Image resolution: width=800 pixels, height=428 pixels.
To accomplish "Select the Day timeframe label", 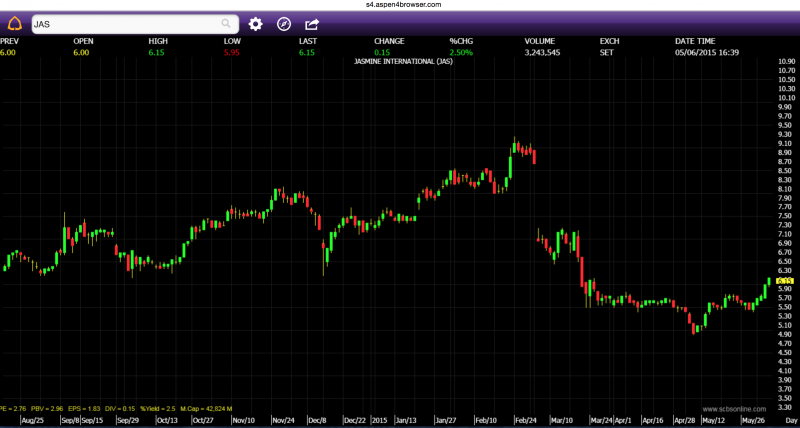I will click(x=788, y=421).
